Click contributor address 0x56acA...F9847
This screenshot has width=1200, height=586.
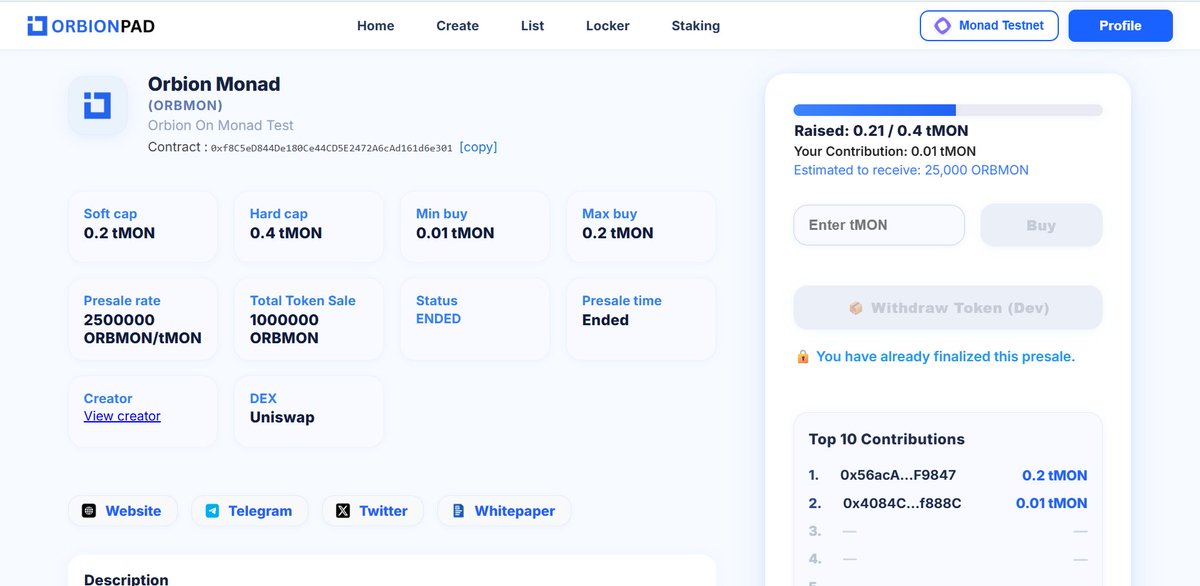coord(898,476)
